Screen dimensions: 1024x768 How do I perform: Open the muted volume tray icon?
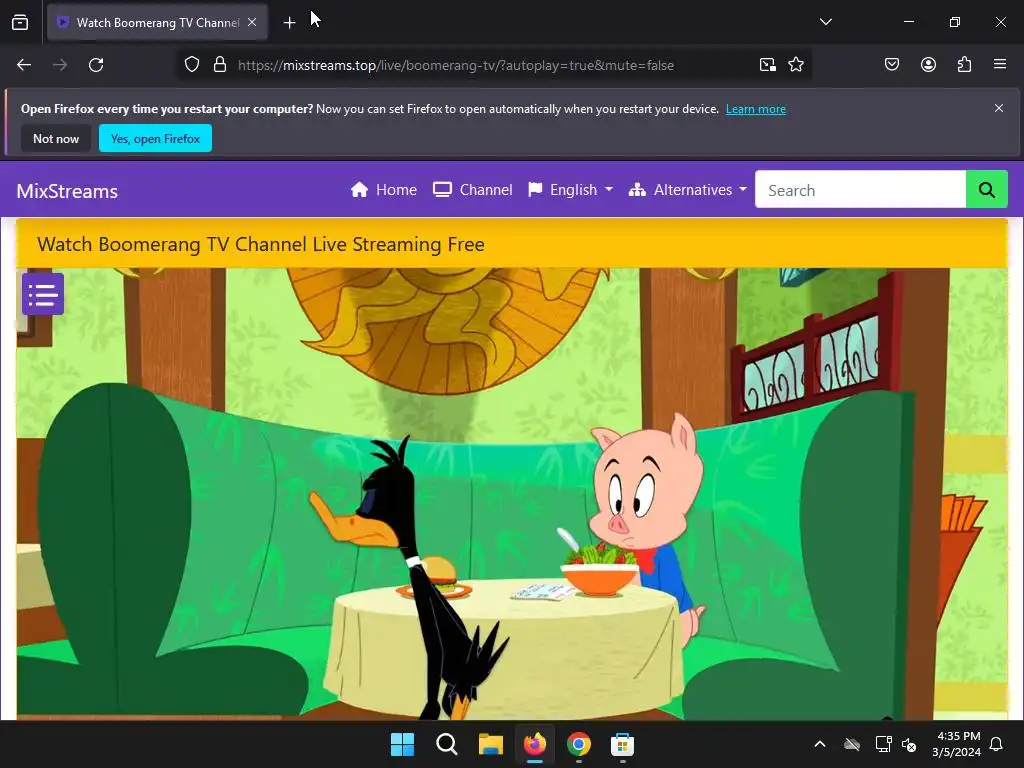pyautogui.click(x=908, y=744)
